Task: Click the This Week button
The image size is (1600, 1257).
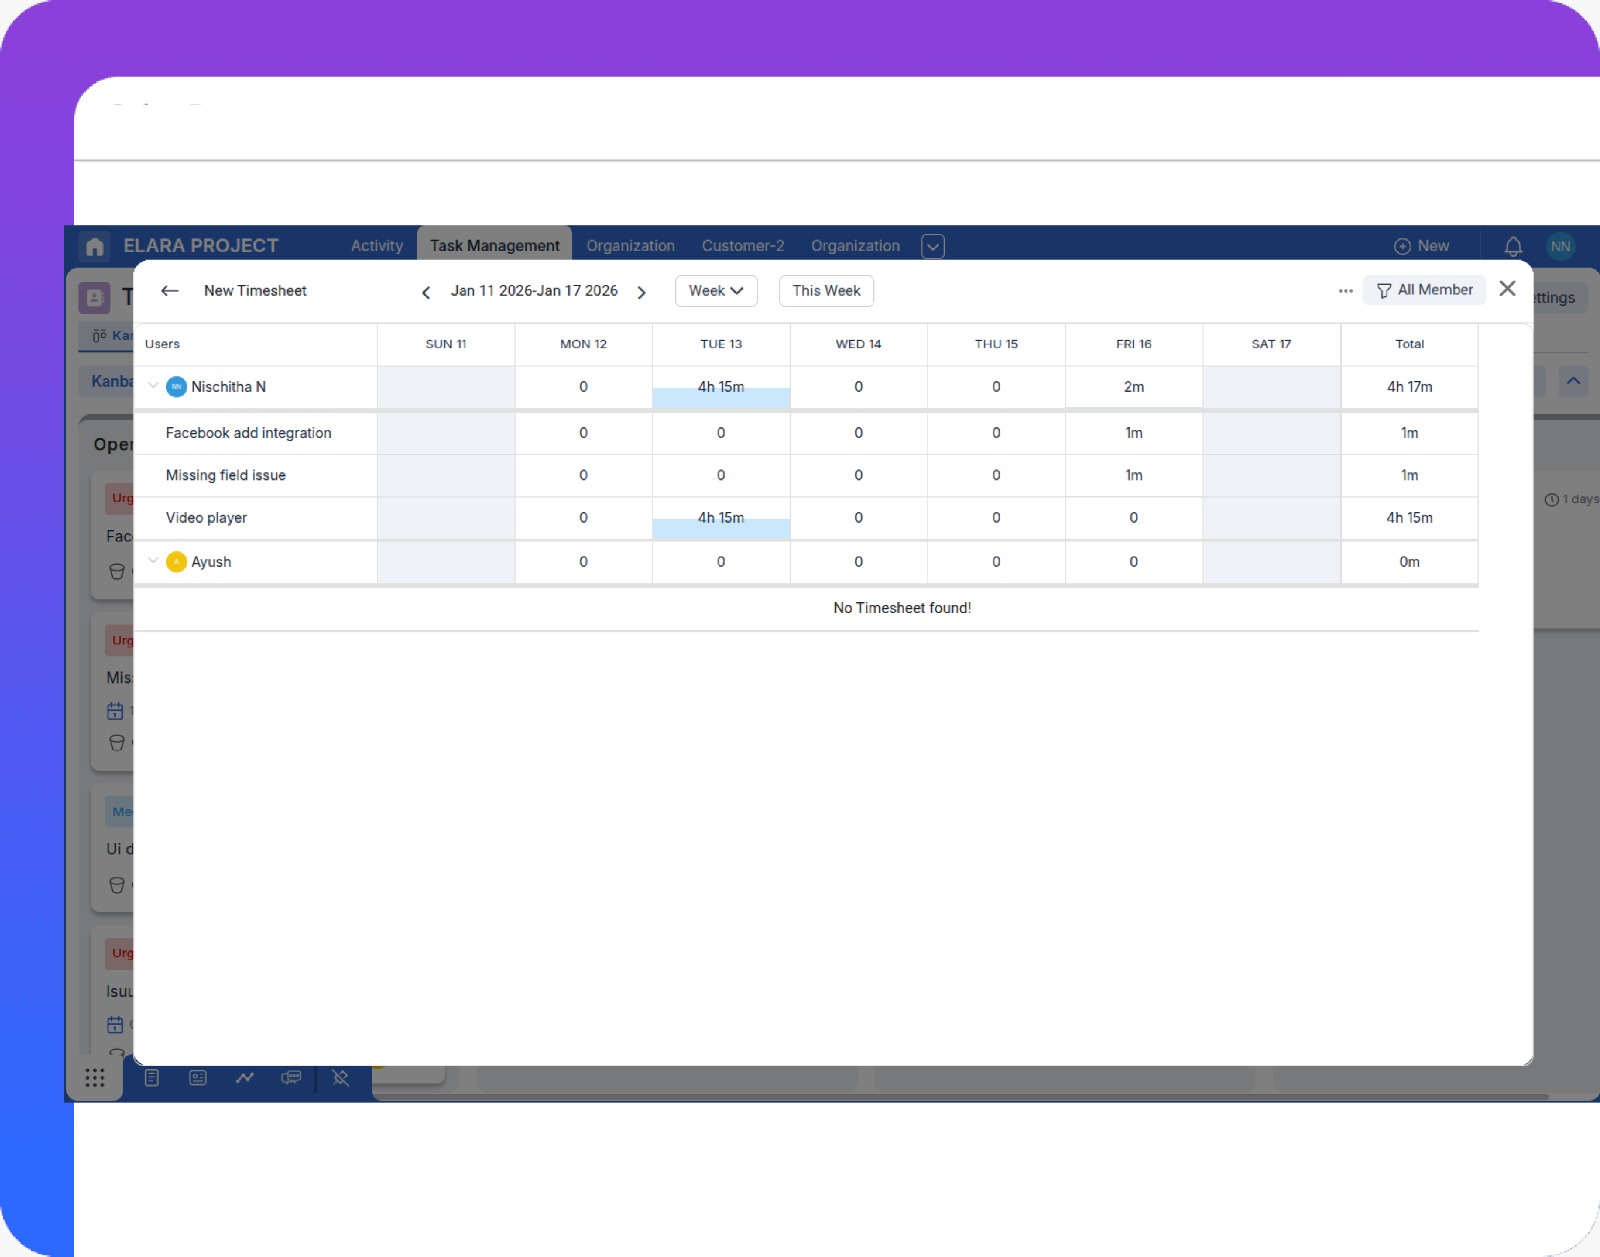Action: point(826,290)
